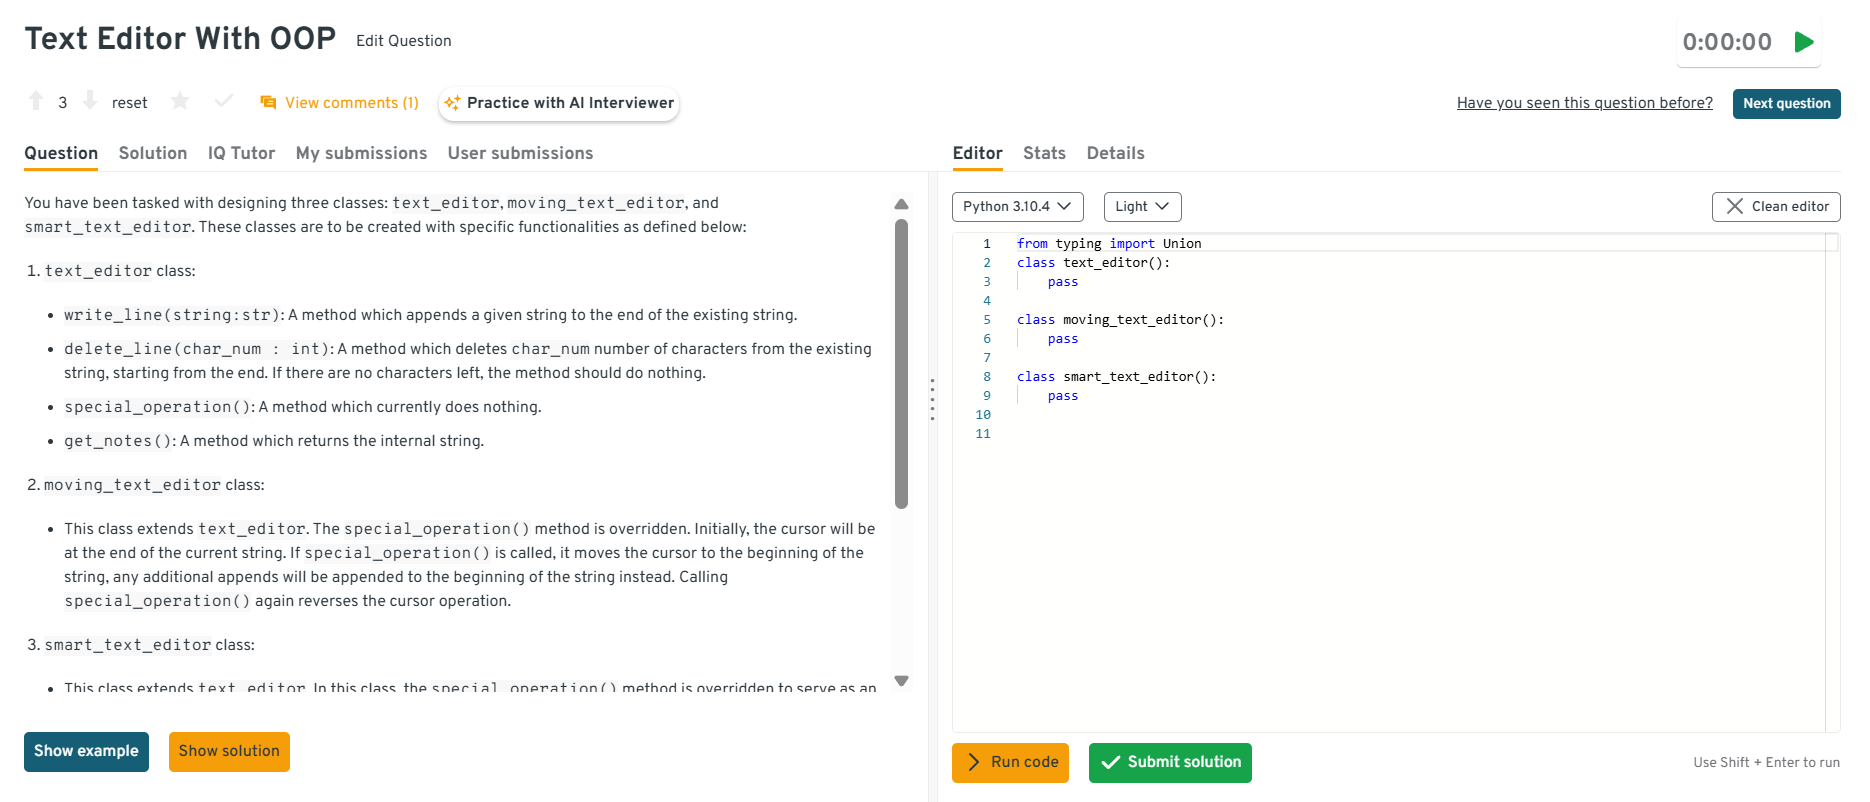The width and height of the screenshot is (1870, 802).
Task: Open the Python 3.10.4 language dropdown
Action: pos(1017,206)
